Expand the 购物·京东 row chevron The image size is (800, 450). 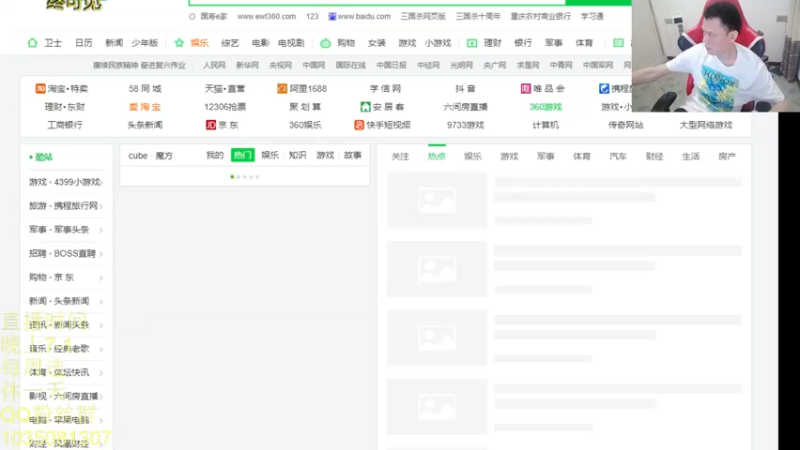101,278
